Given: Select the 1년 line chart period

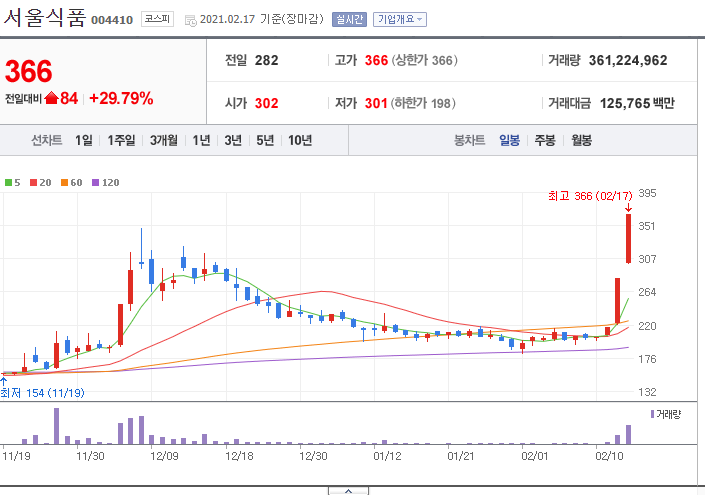Looking at the screenshot, I should tap(201, 140).
